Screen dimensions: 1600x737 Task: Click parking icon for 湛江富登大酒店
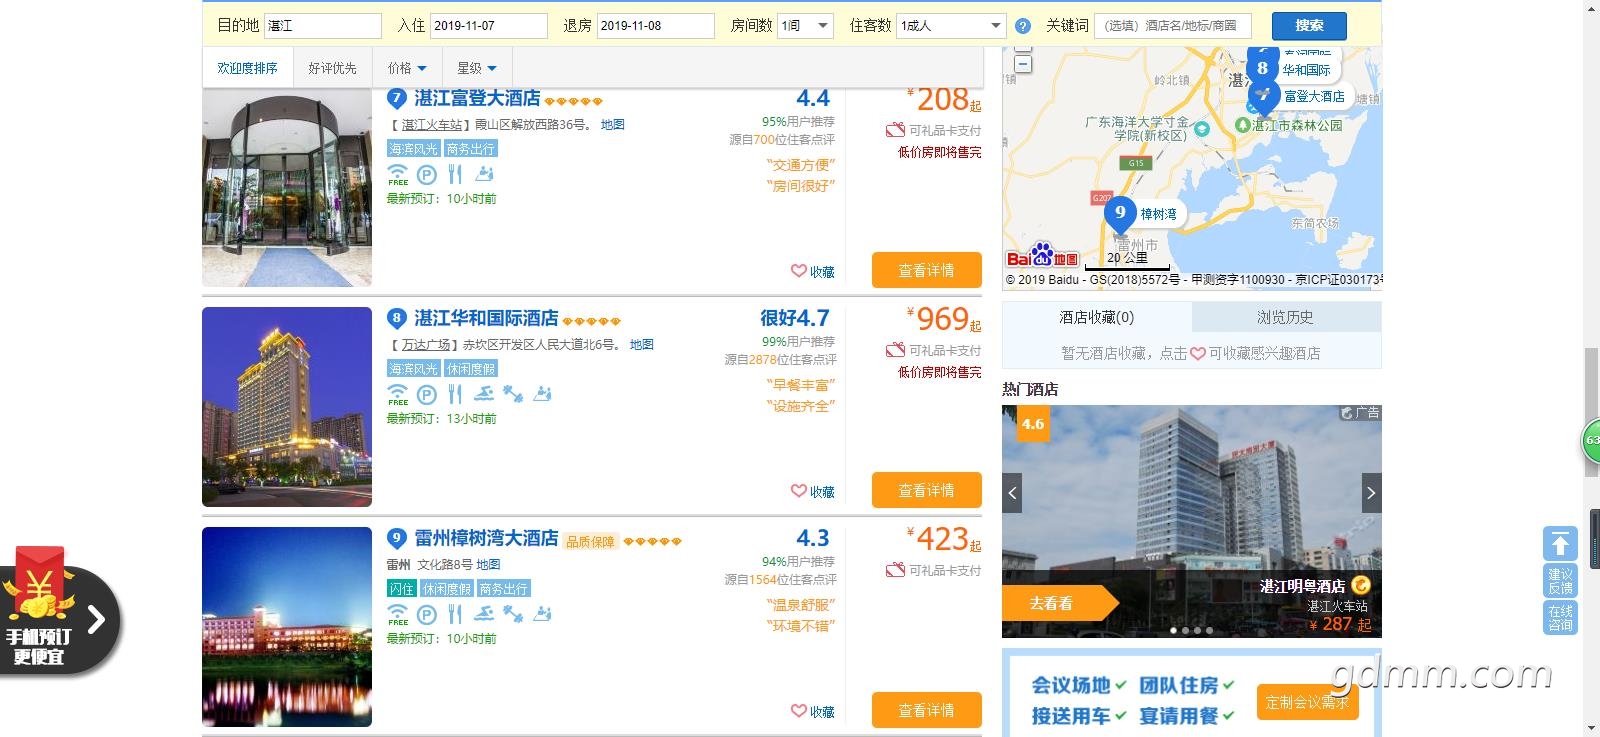click(426, 175)
